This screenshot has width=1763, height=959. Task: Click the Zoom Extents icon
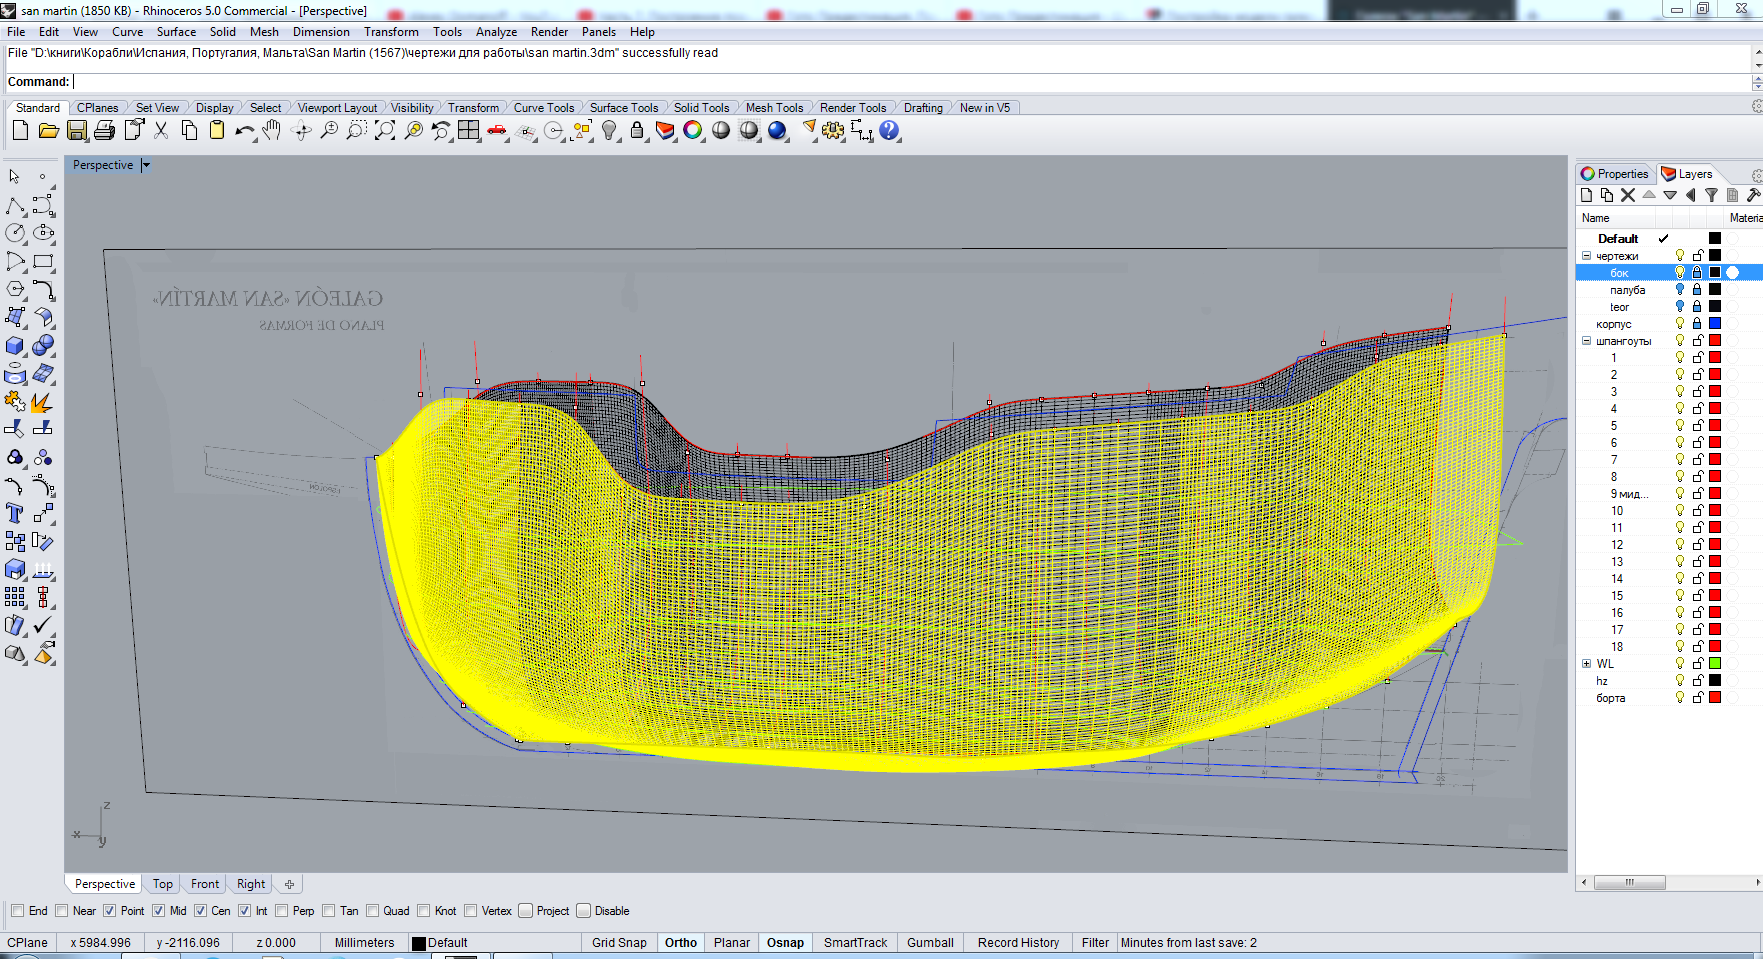[x=385, y=131]
